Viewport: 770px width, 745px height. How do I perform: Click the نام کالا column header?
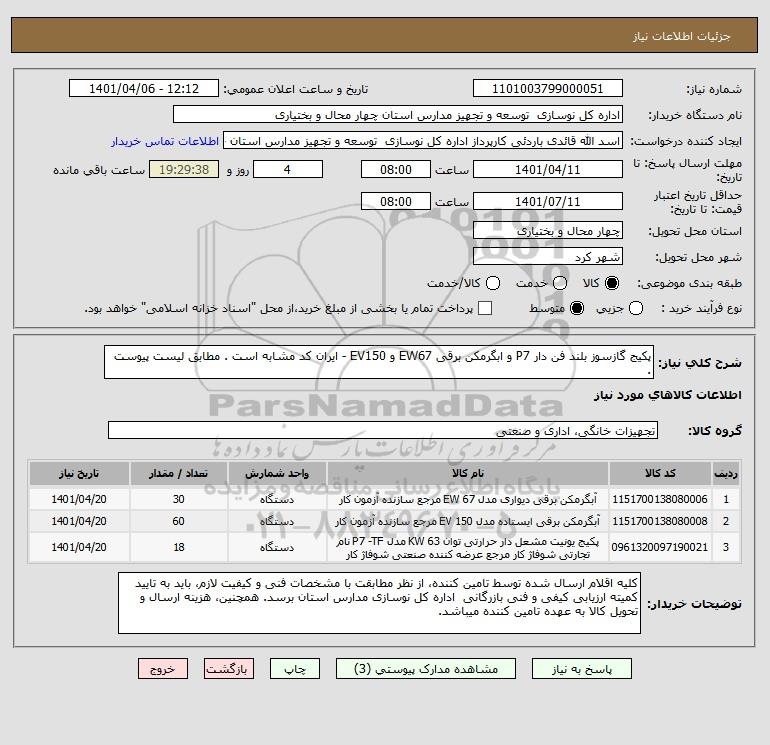[x=468, y=473]
